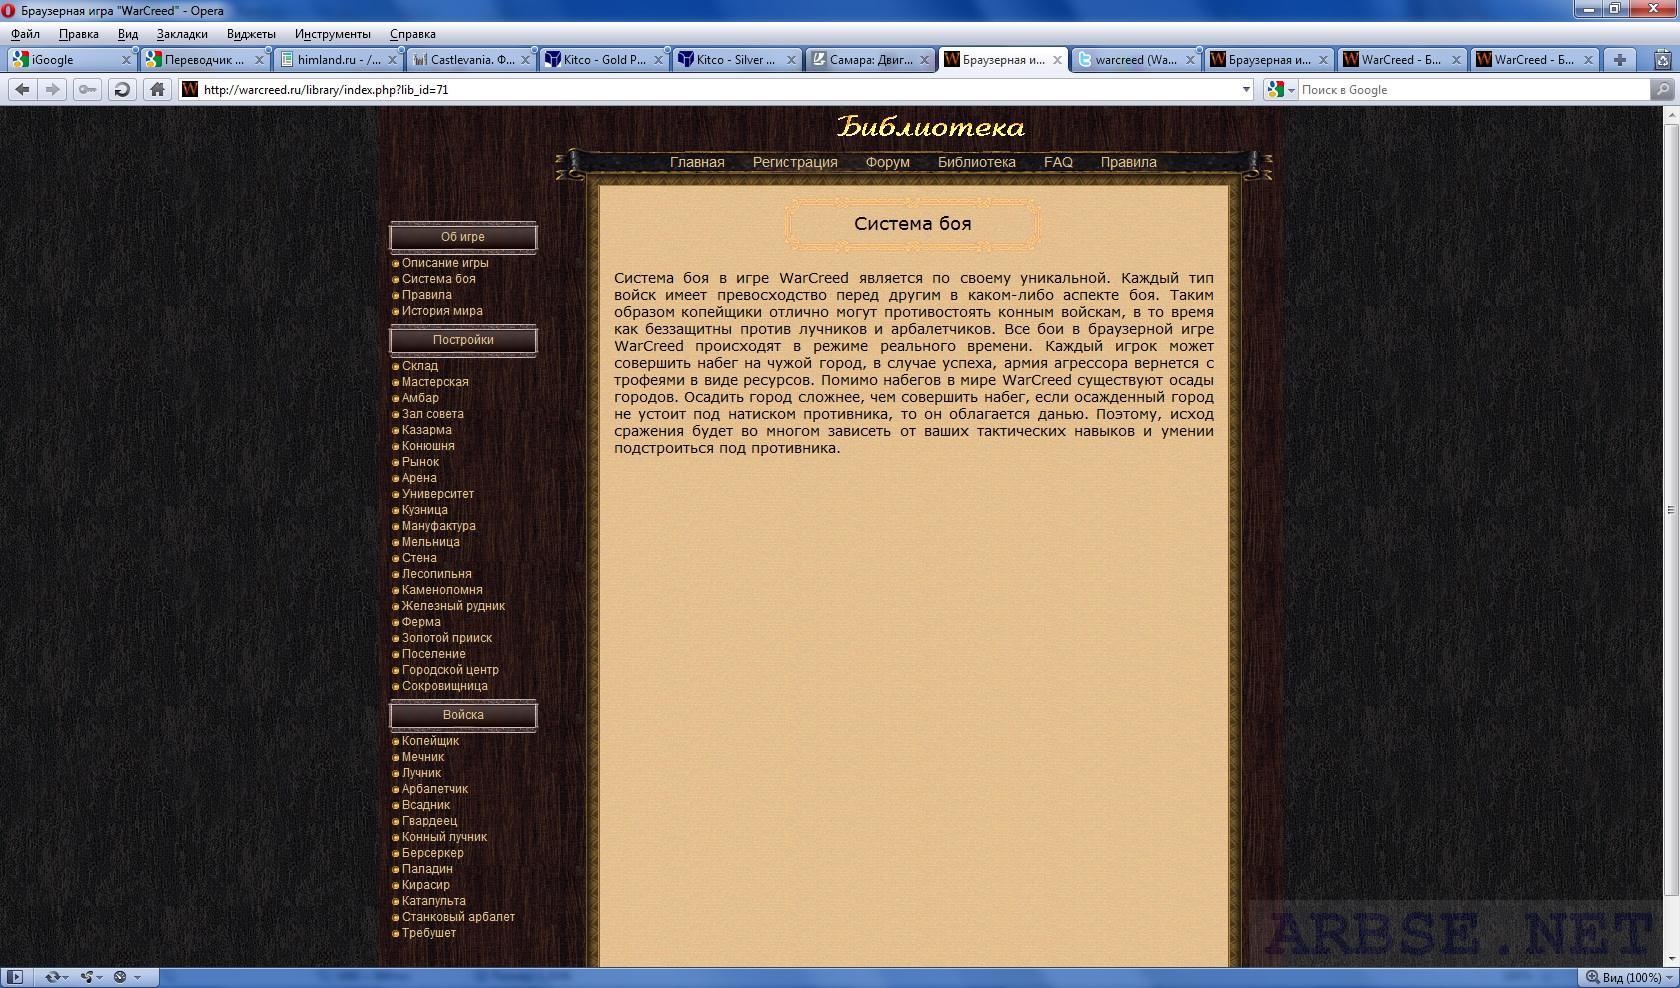The image size is (1680, 988).
Task: Click the Войска section header
Action: click(x=463, y=715)
